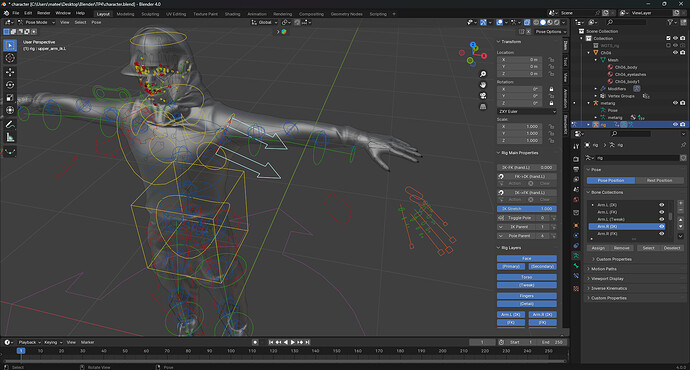Select the Transform tool
The width and height of the screenshot is (690, 370).
[10, 110]
